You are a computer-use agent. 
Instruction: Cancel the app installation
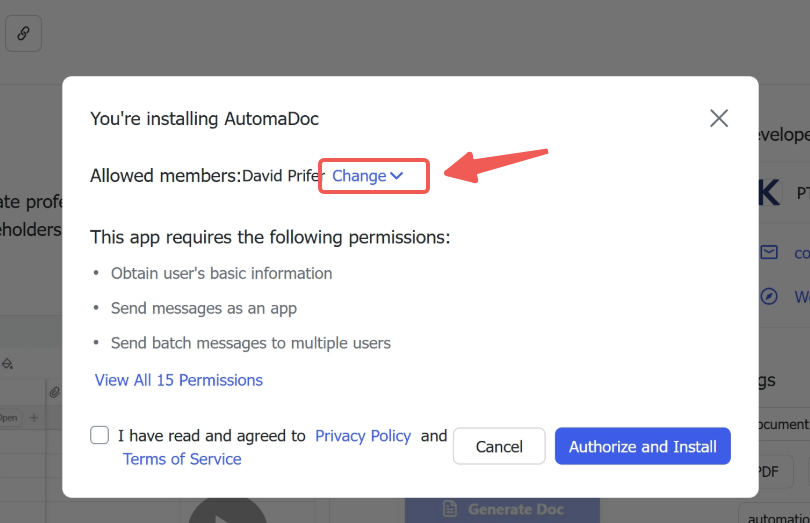point(499,446)
